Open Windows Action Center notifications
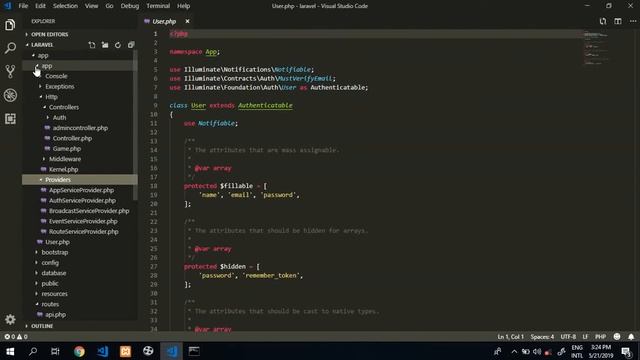The image size is (640, 360). pos(627,351)
